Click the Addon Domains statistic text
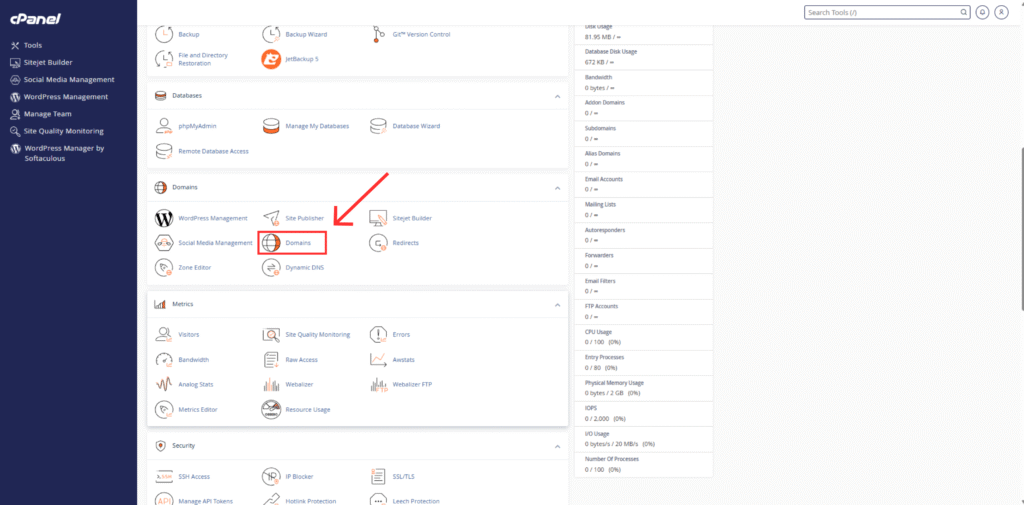The height and width of the screenshot is (505, 1024). click(x=605, y=103)
